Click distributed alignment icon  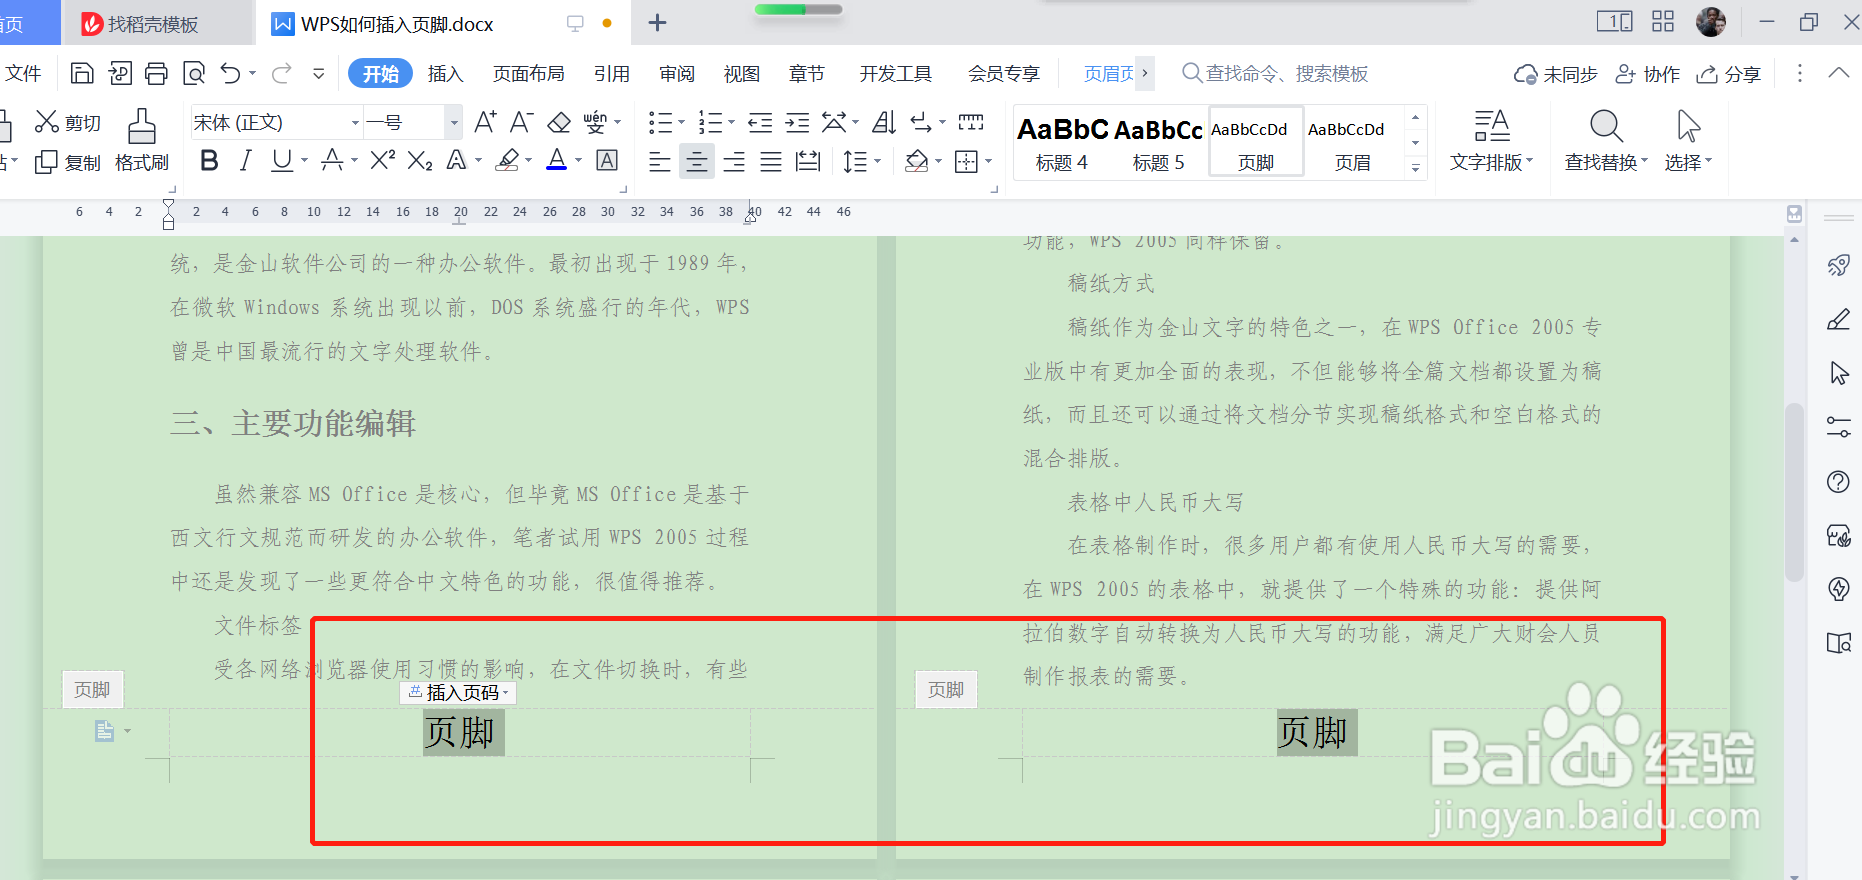tap(808, 162)
